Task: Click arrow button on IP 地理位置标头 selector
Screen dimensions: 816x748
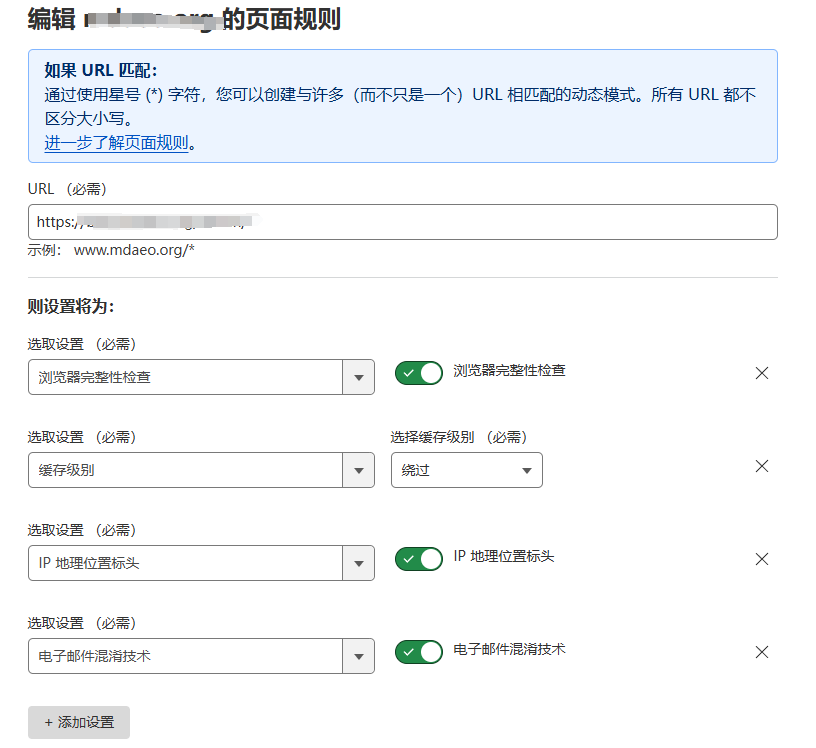Action: pos(358,563)
